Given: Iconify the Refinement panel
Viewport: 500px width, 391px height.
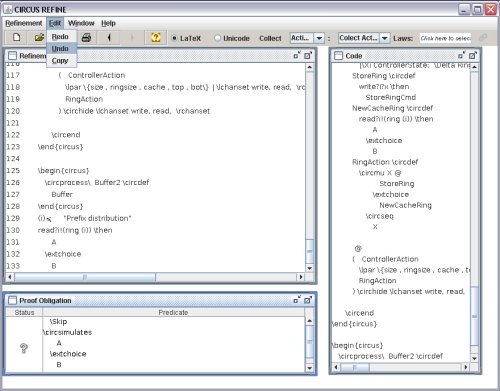Looking at the screenshot, I should tap(297, 55).
